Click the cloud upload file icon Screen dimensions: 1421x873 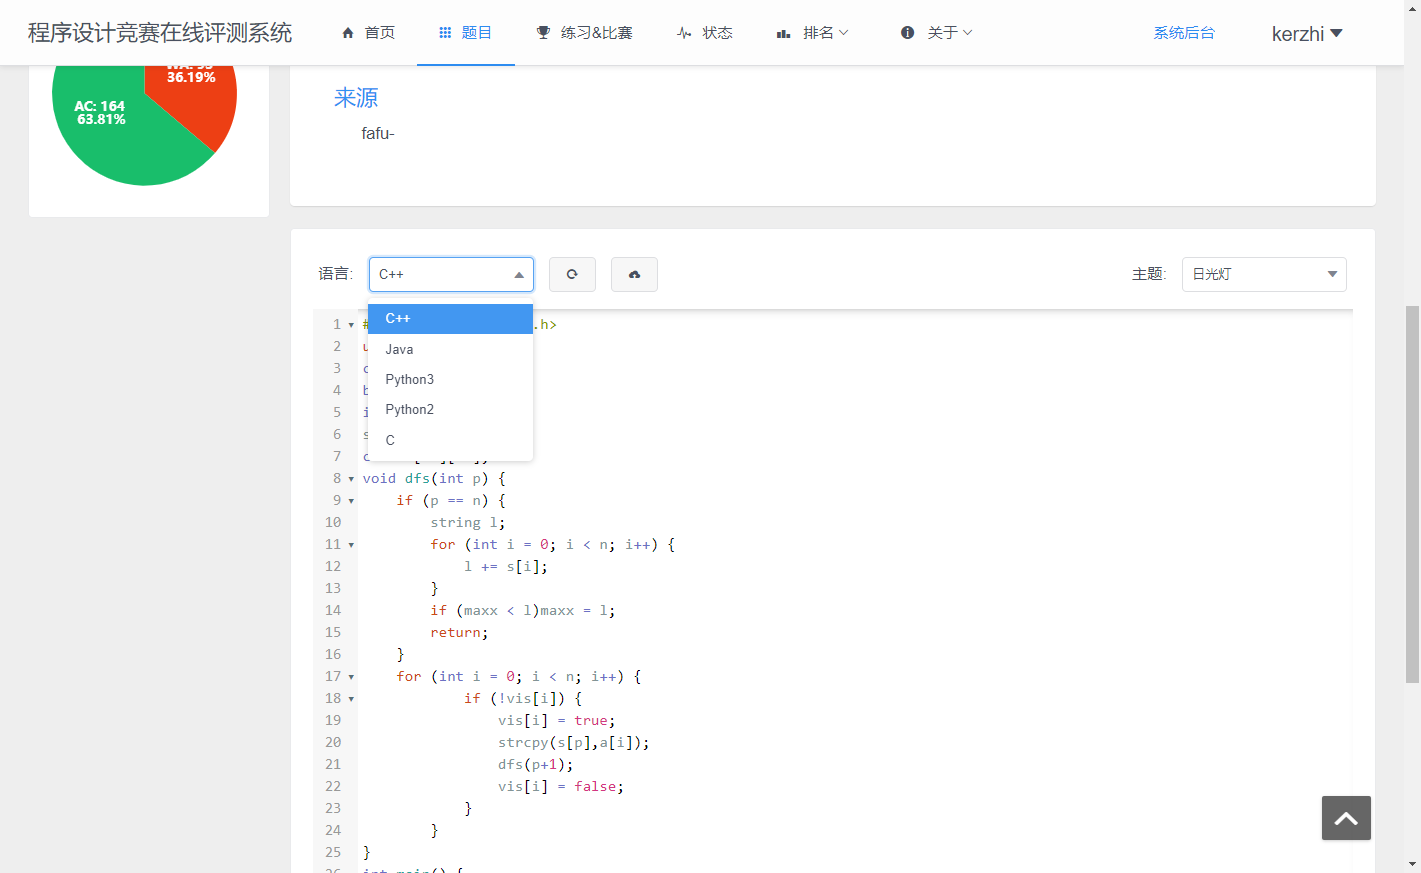coord(634,274)
